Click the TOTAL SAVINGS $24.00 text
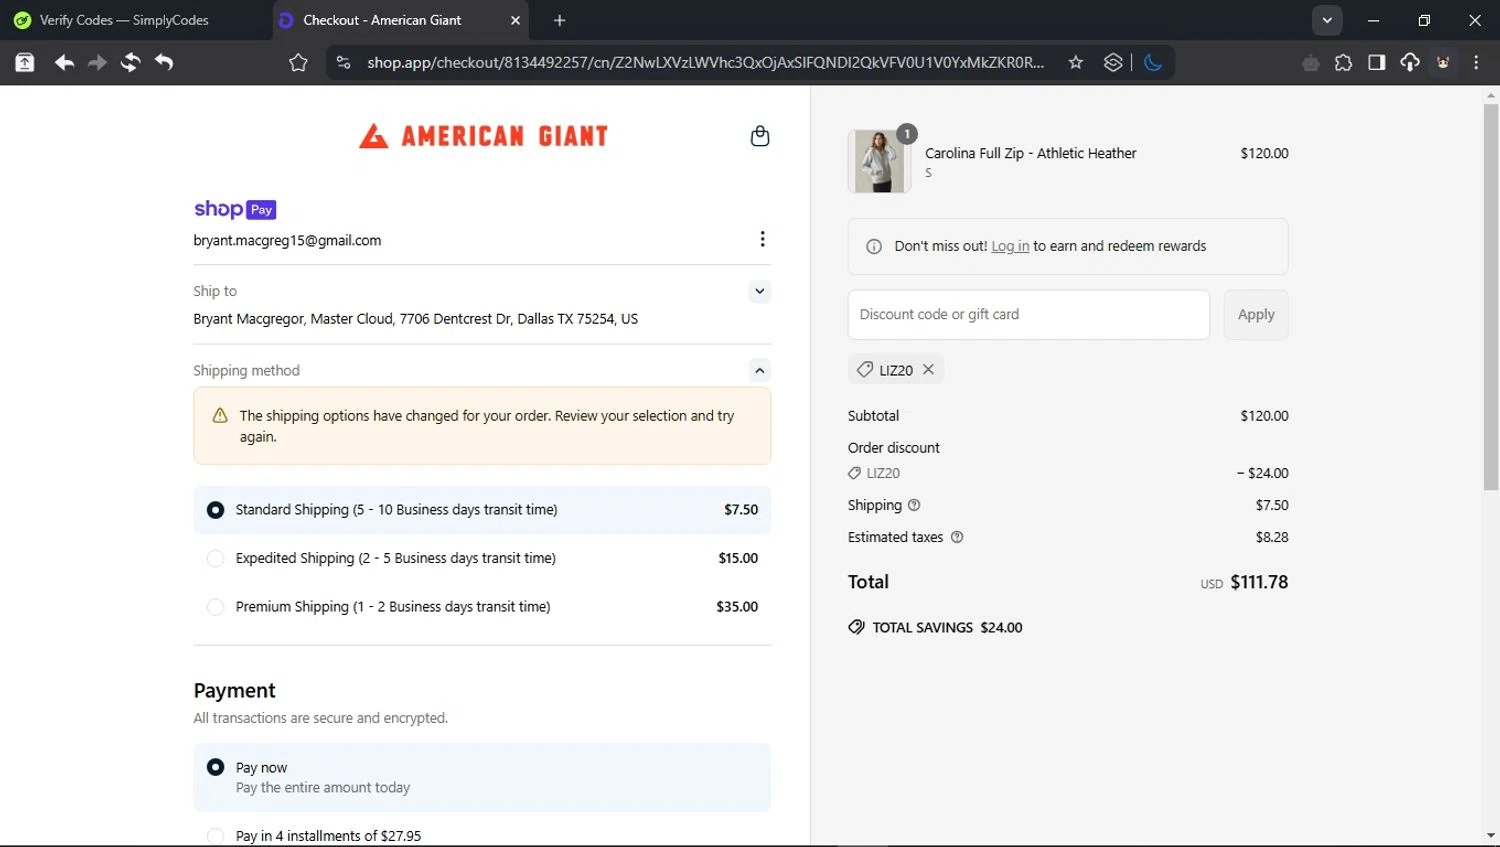This screenshot has height=847, width=1500. point(947,628)
